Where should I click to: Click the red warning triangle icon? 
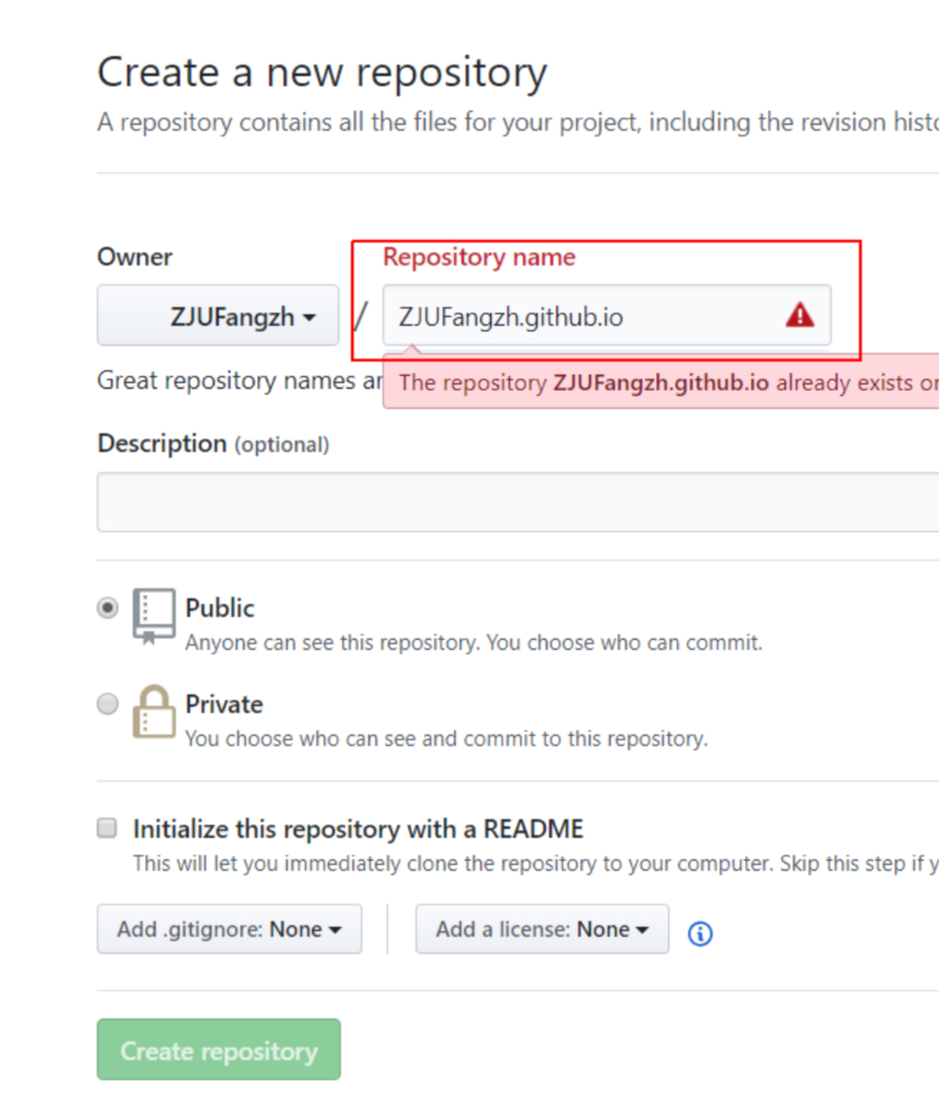click(799, 316)
